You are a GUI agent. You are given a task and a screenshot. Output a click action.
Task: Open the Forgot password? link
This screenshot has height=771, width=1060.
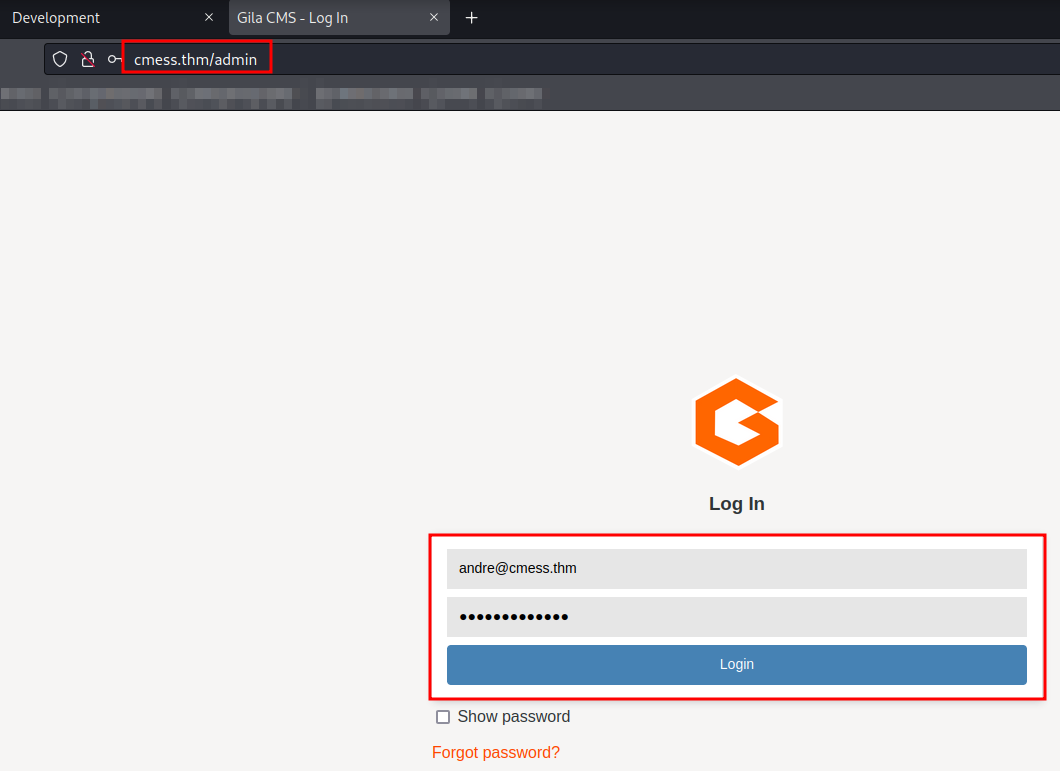coord(496,752)
